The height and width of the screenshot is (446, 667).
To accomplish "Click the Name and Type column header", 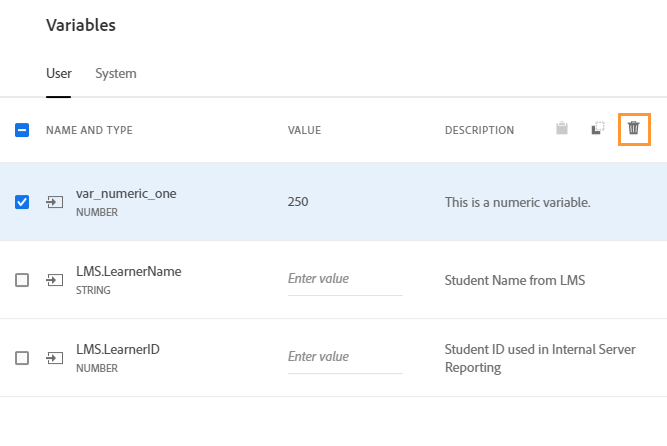I will (89, 130).
